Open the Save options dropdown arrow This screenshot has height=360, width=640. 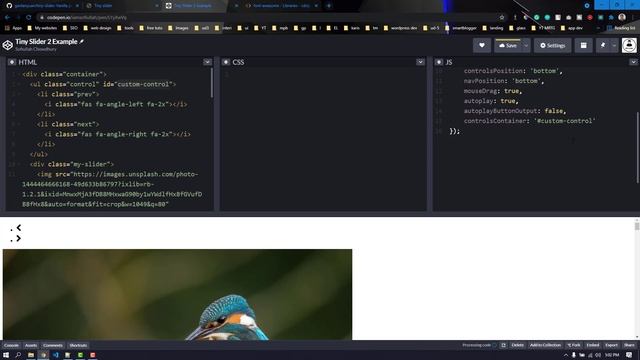(526, 45)
